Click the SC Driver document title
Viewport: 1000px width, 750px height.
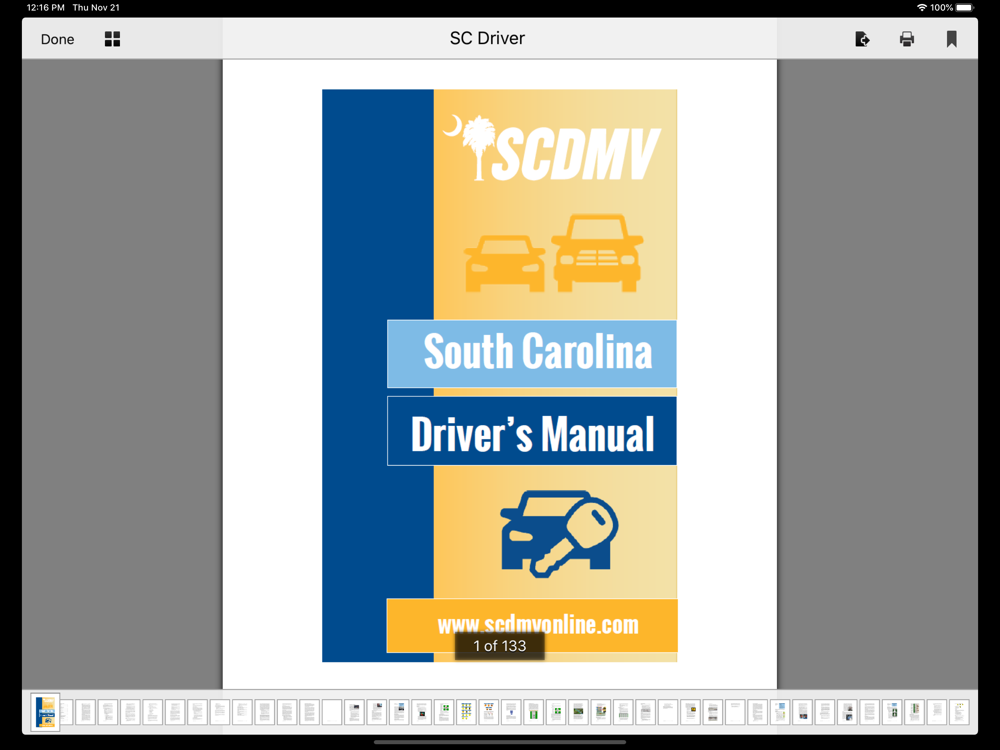487,38
